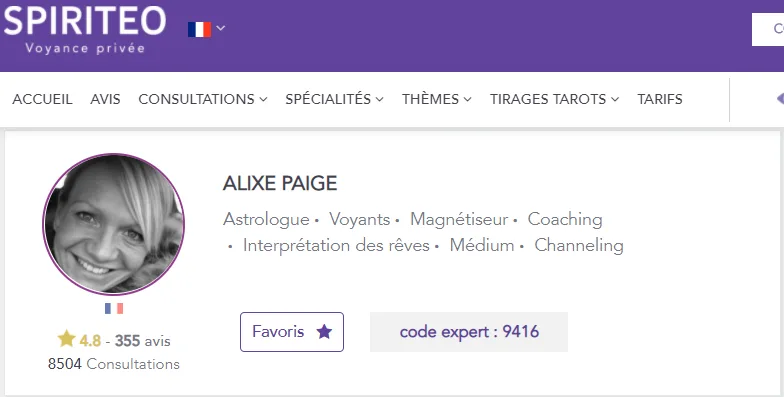Add expert to Favoris
Image resolution: width=784 pixels, height=397 pixels.
tap(292, 332)
